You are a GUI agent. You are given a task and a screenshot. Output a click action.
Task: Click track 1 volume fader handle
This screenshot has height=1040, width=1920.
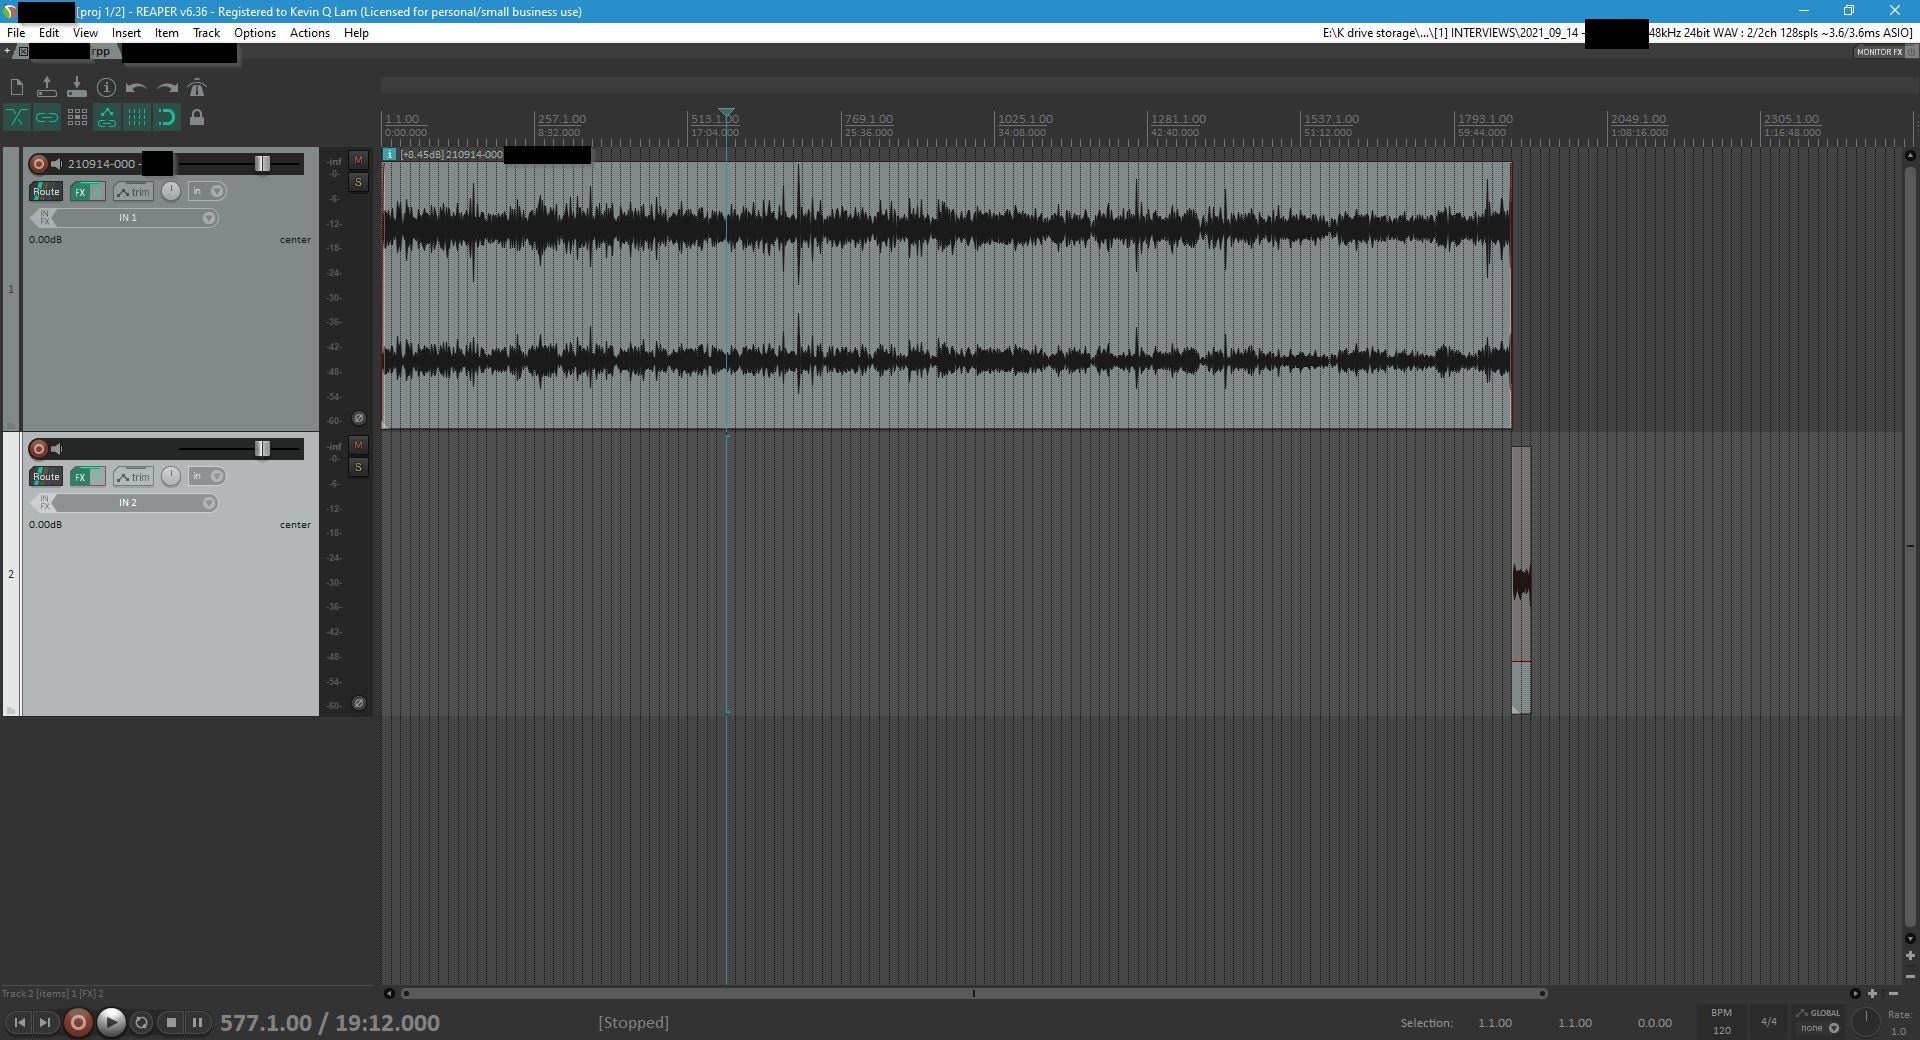[x=262, y=164]
